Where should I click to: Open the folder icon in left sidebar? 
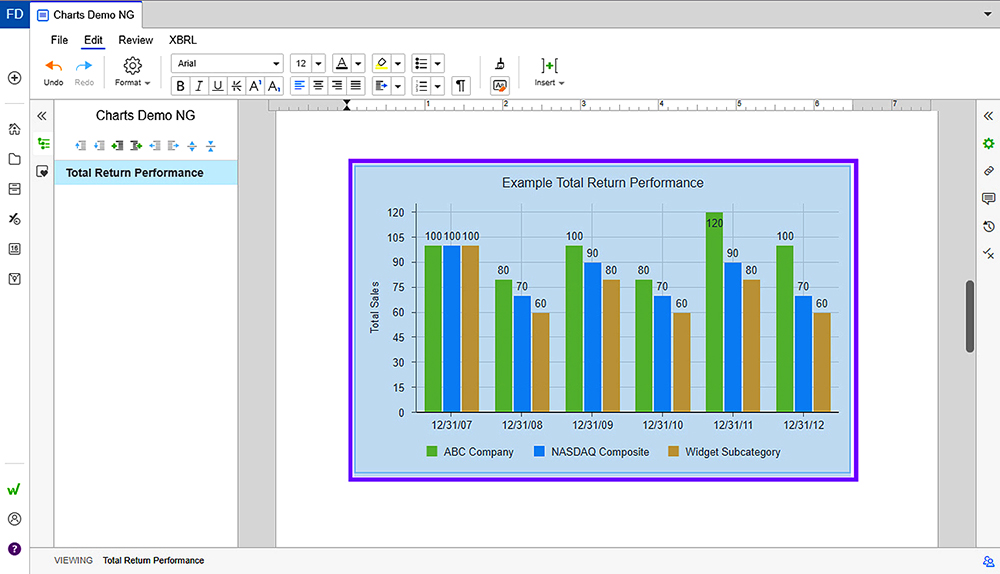click(14, 159)
